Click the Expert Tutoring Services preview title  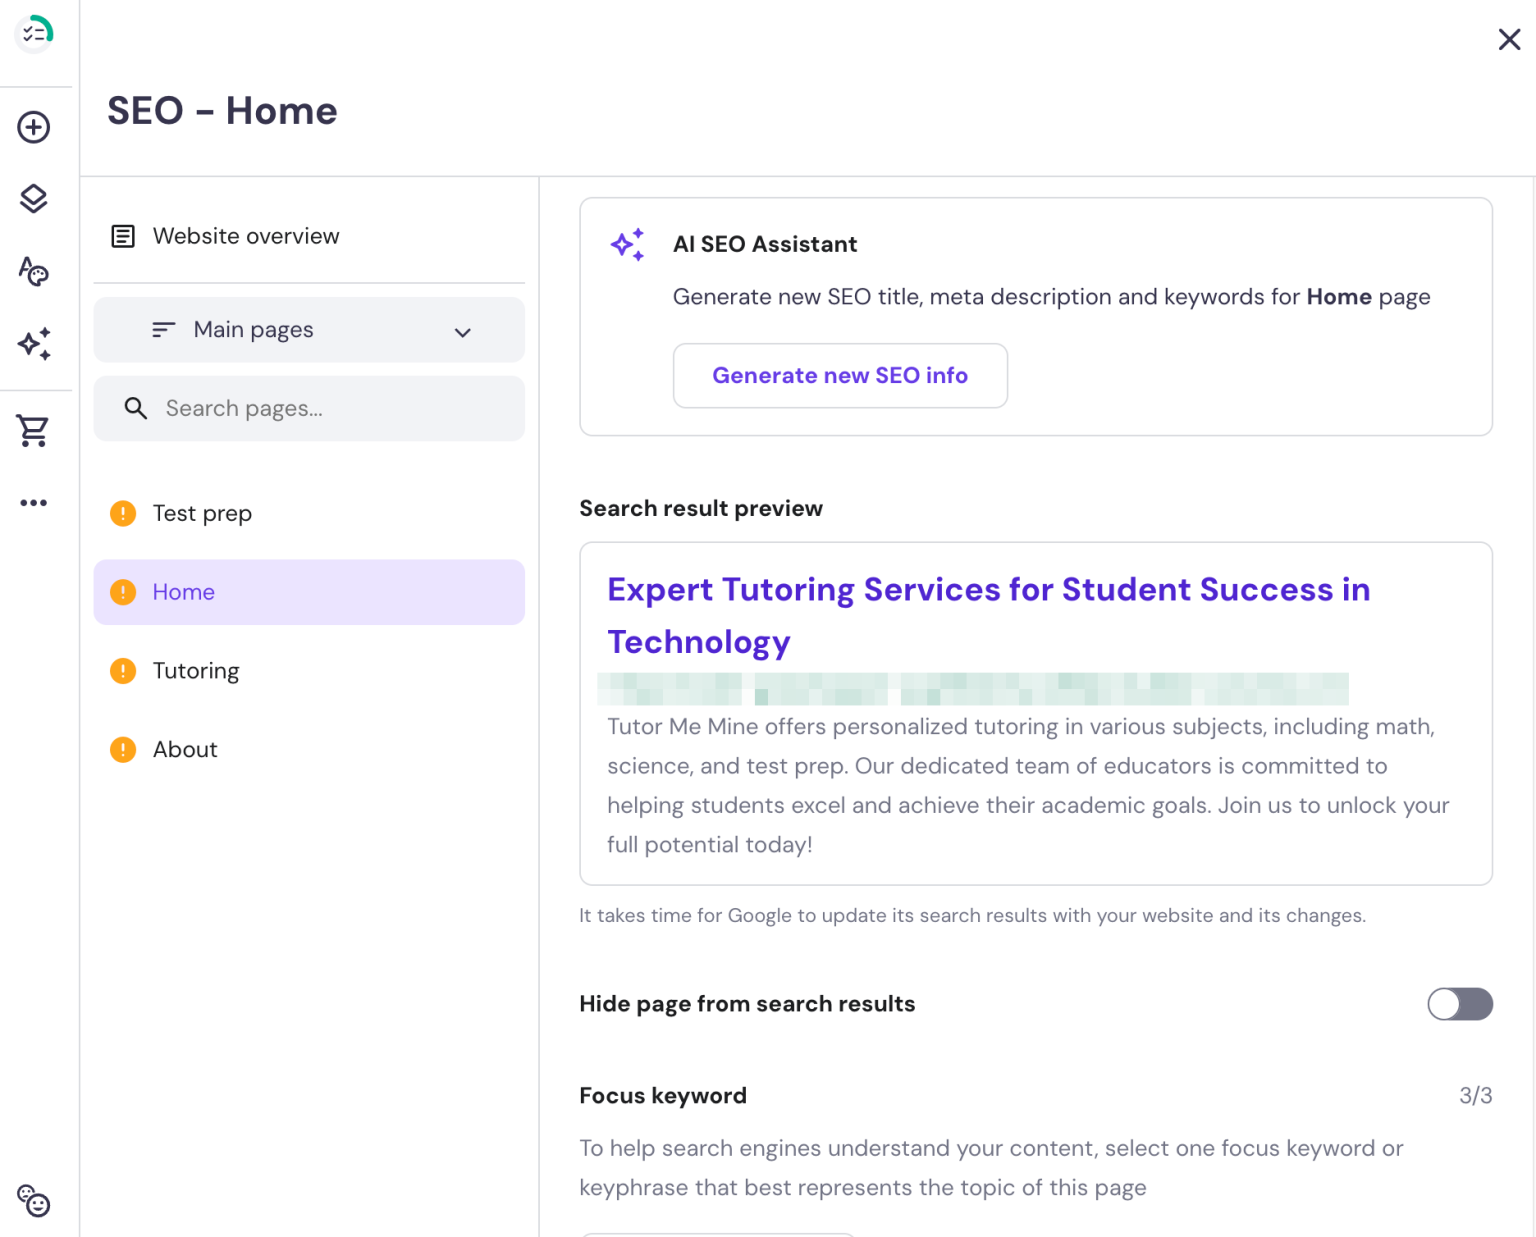pyautogui.click(x=988, y=589)
